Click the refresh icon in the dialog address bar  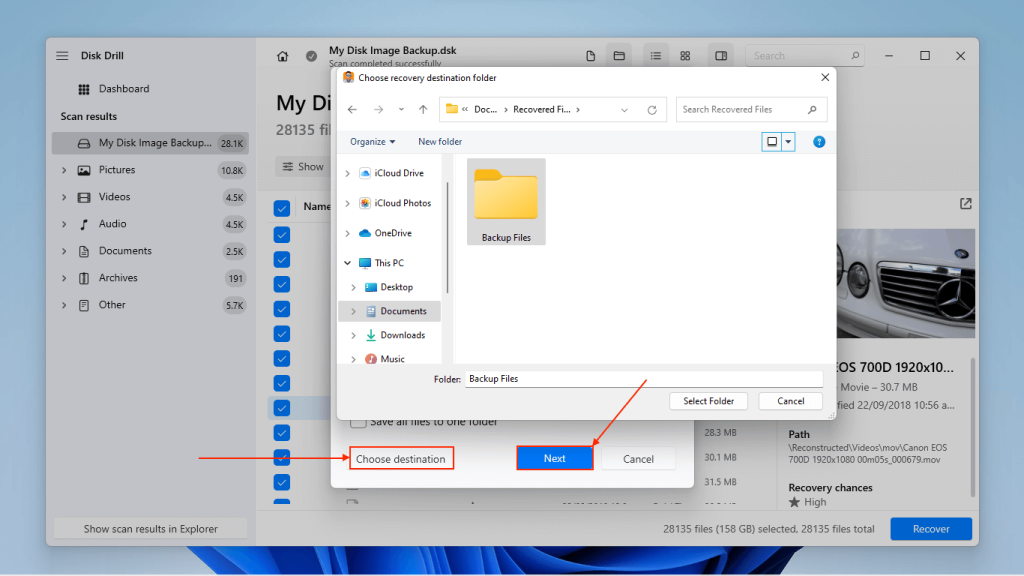point(654,109)
